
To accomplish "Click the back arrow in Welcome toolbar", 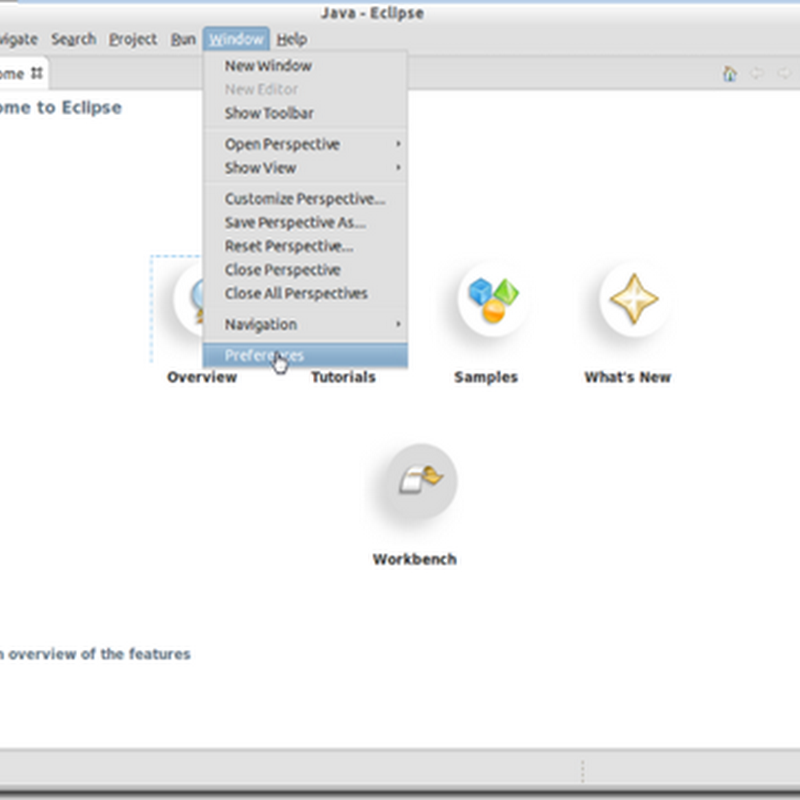I will coord(757,73).
